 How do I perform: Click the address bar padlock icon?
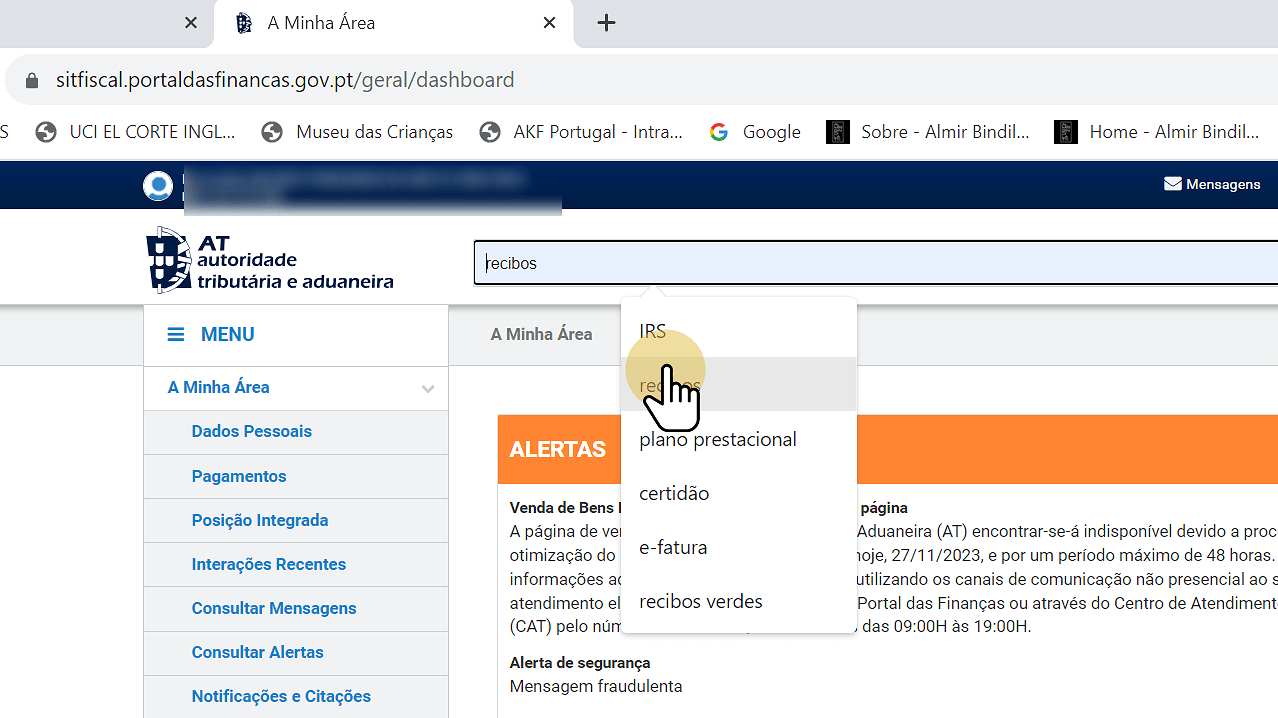point(32,80)
